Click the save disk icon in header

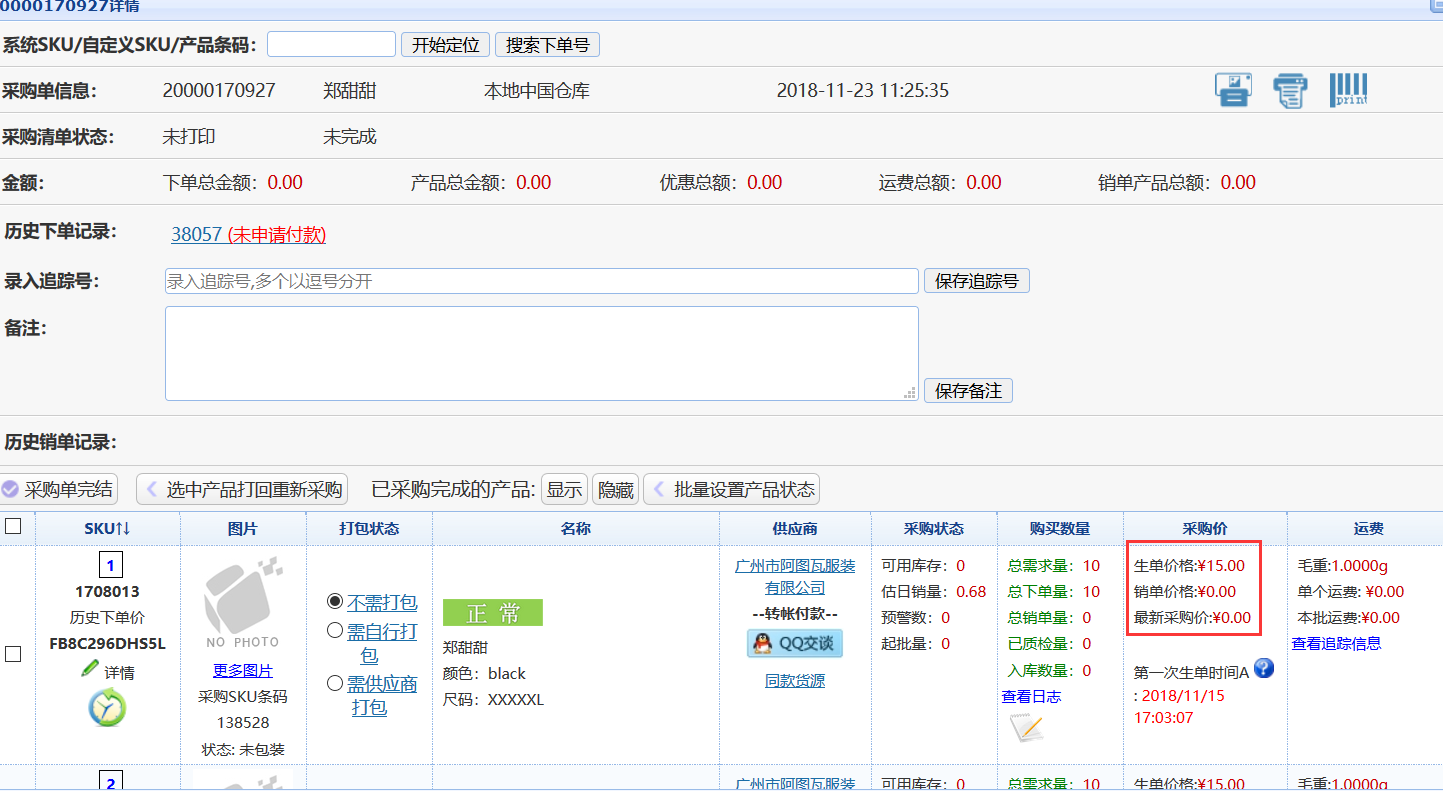click(x=1234, y=90)
